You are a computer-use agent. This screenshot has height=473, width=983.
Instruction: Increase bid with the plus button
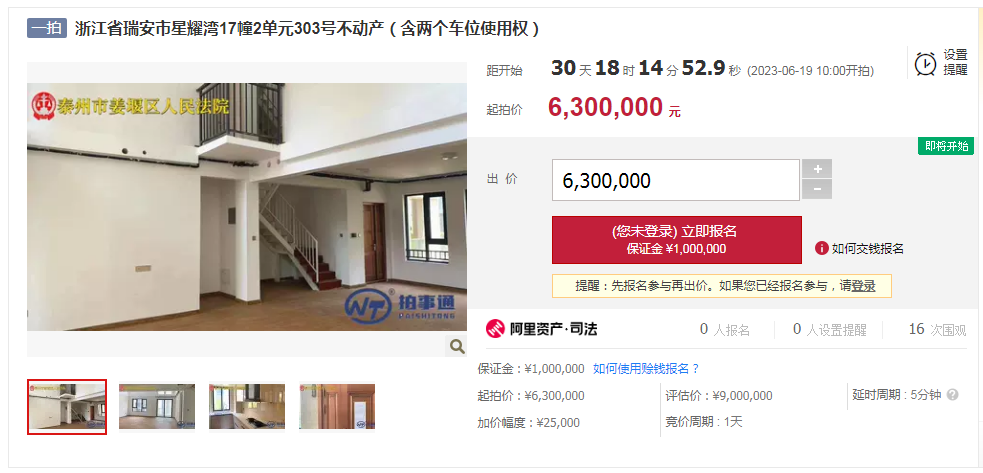(817, 169)
